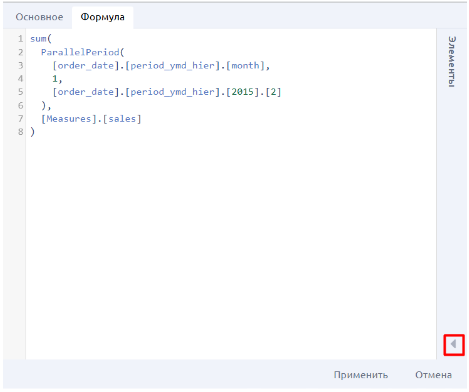Screen dimensions: 469x392
Task: Click line number 1 in the gutter
Action: tap(21, 39)
